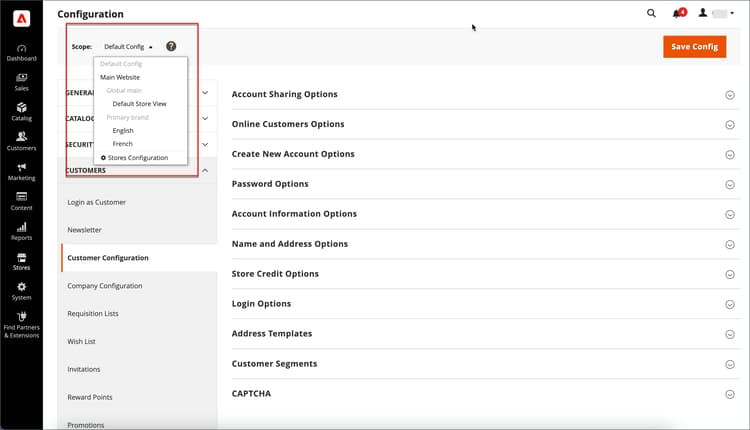Image resolution: width=750 pixels, height=430 pixels.
Task: Expand the Security section chevron
Action: (x=205, y=144)
